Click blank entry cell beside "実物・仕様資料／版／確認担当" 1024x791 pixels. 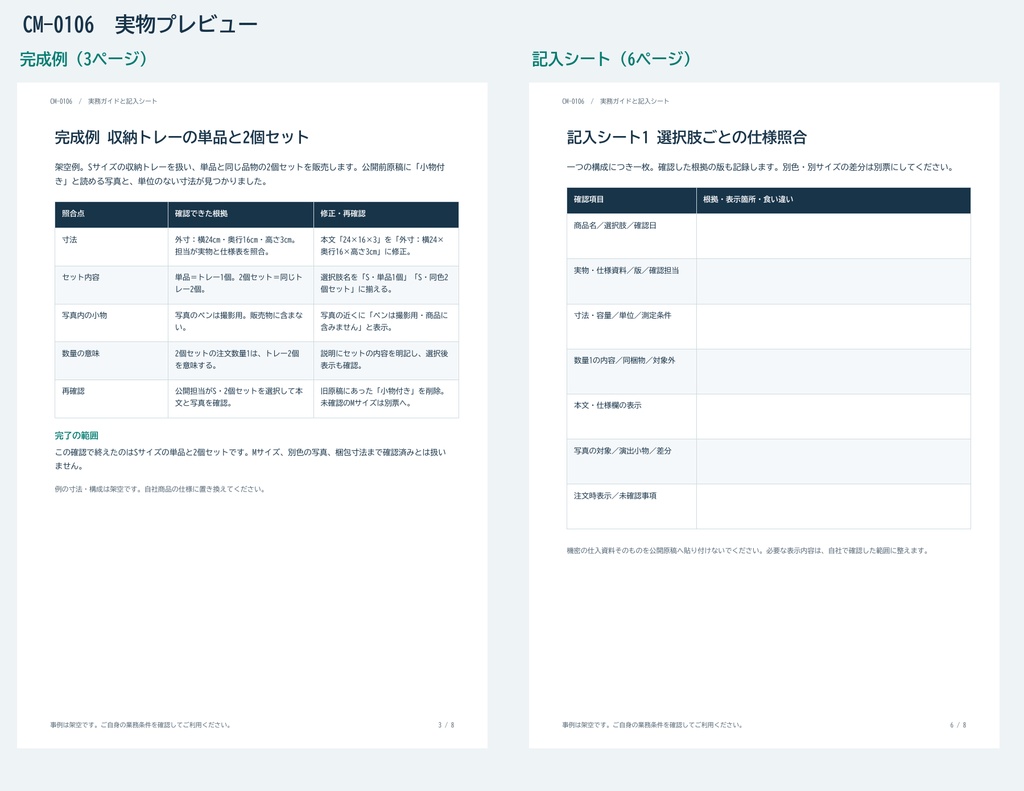833,281
